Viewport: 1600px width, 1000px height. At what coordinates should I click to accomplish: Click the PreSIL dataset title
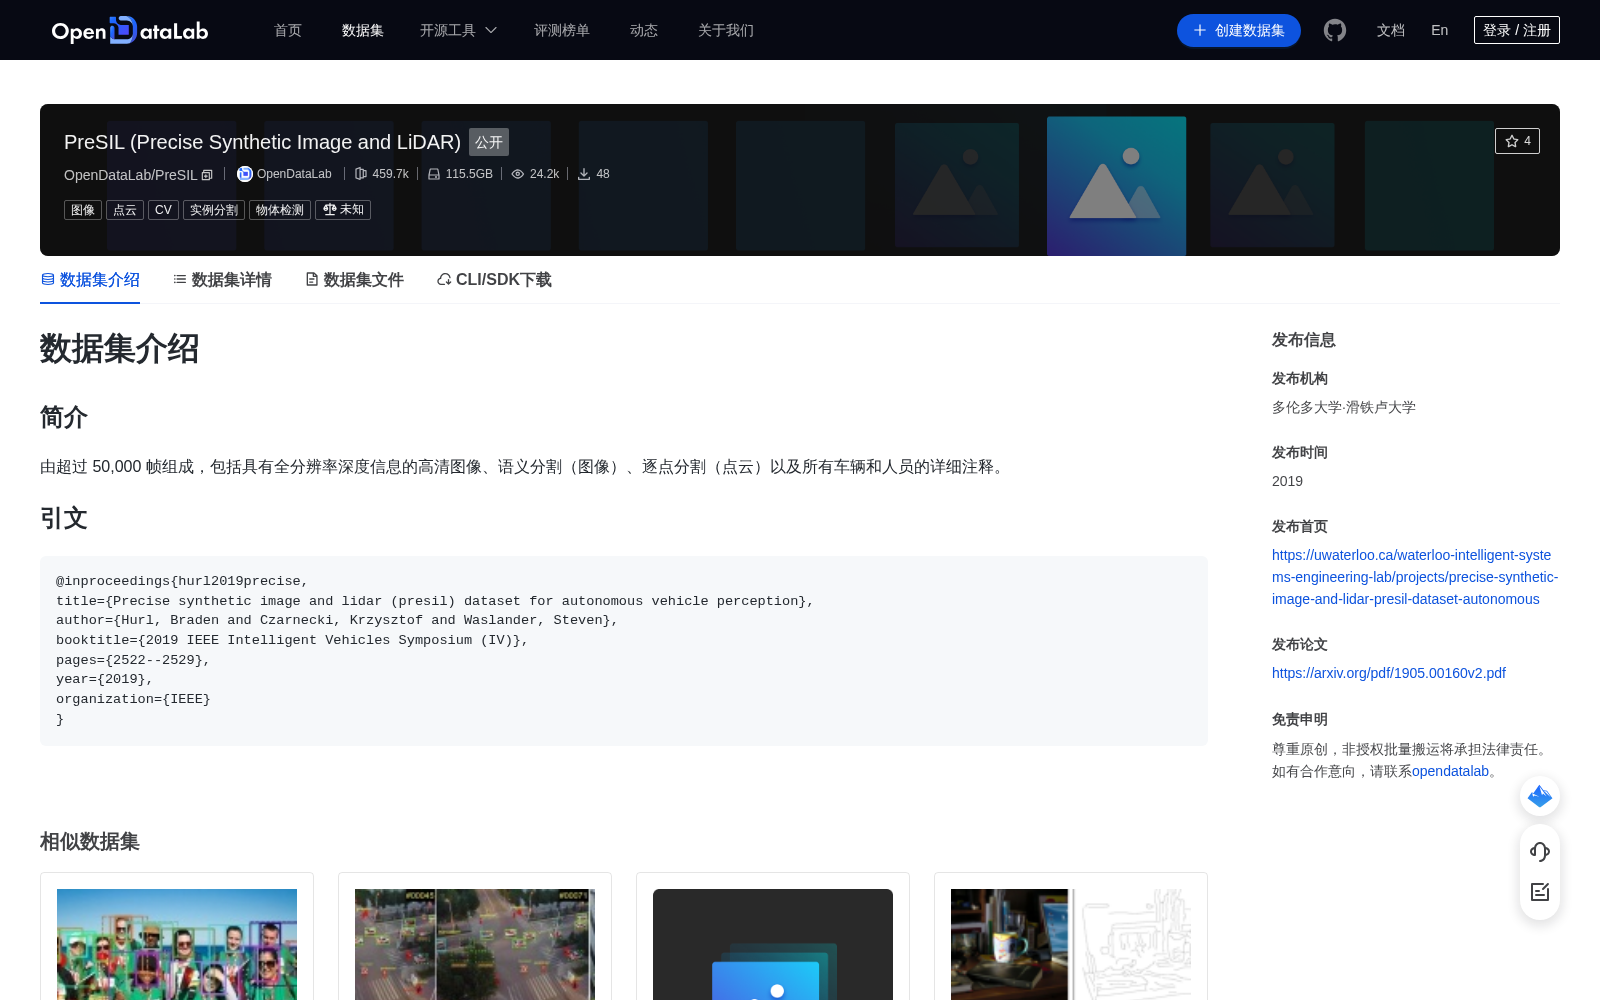coord(262,142)
